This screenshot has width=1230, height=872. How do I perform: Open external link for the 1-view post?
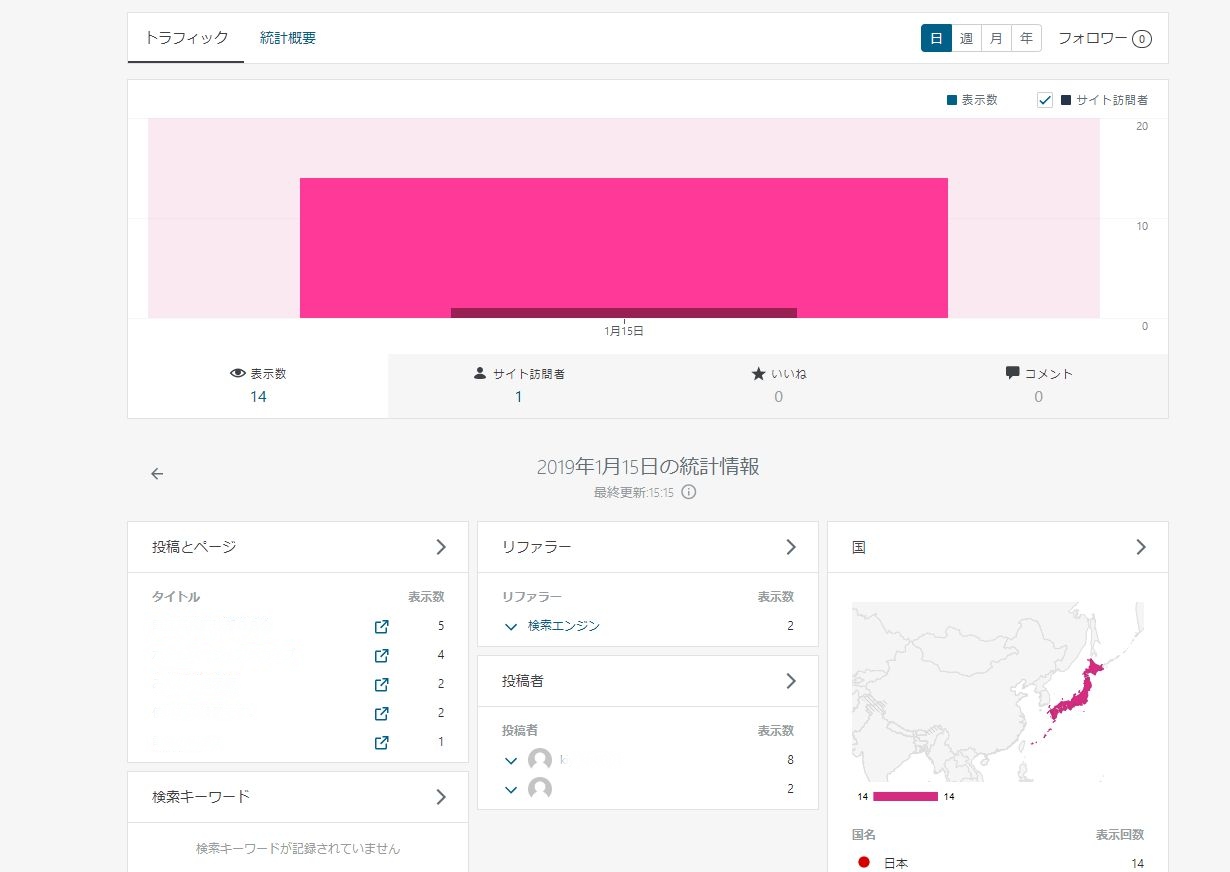[x=381, y=743]
